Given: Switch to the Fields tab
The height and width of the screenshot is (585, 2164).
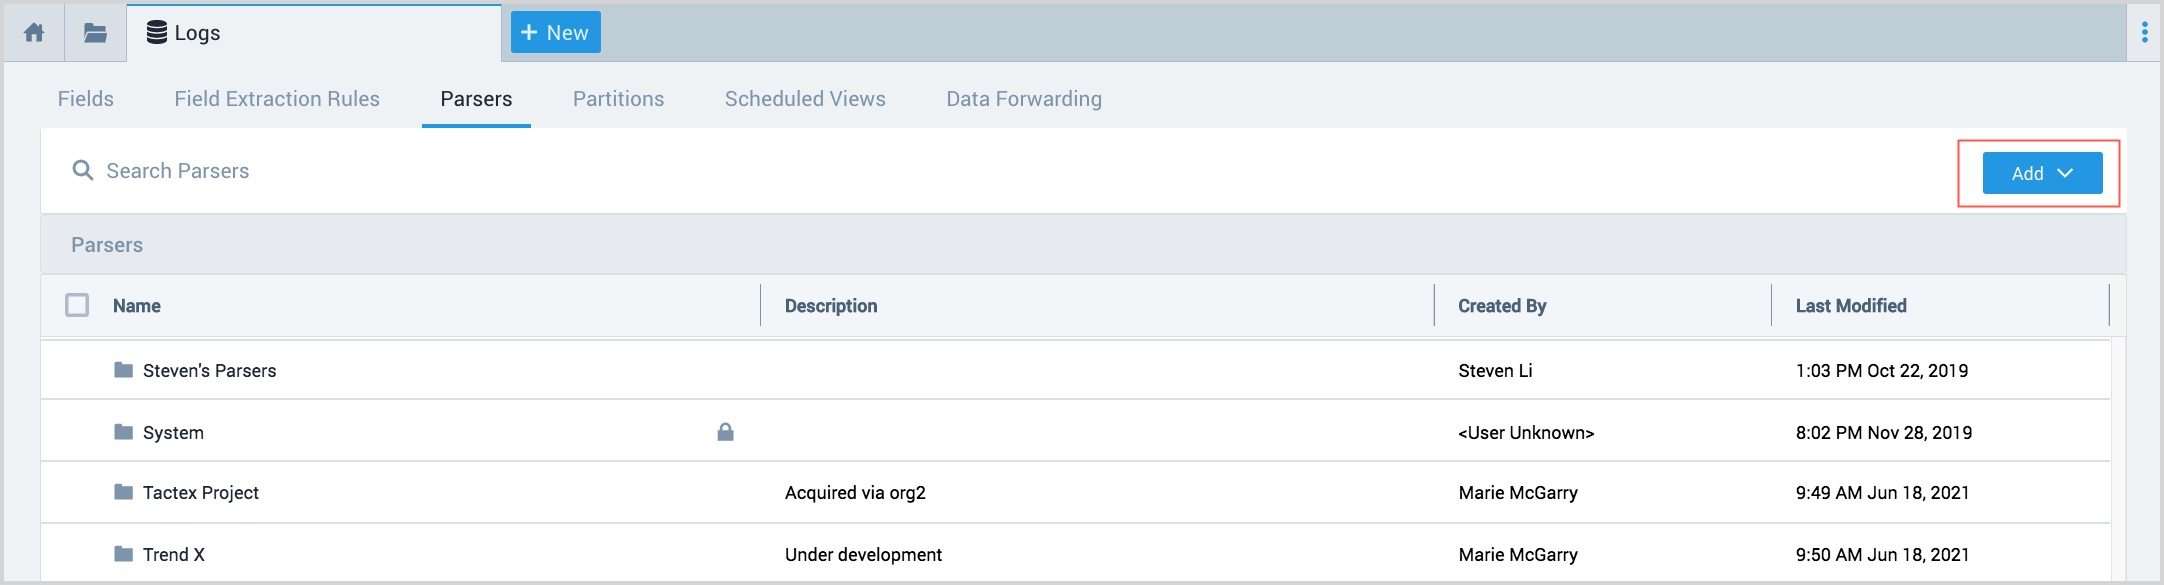Looking at the screenshot, I should pos(86,99).
